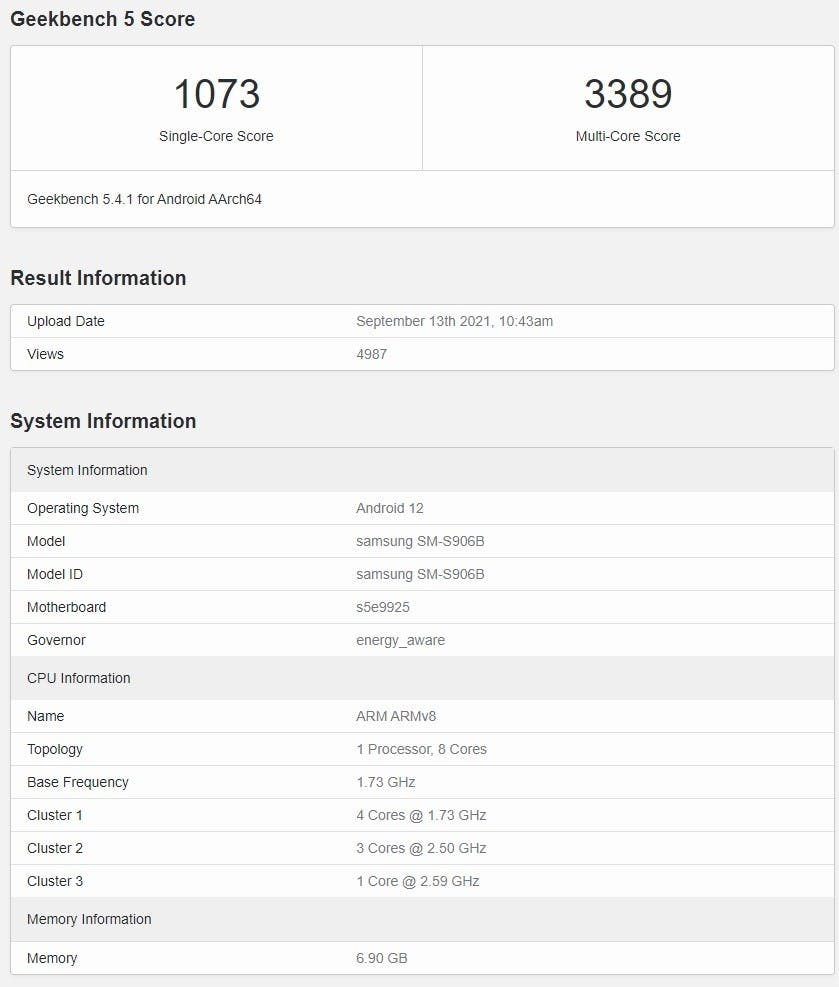Select the views count 4987
The height and width of the screenshot is (987, 839).
click(x=371, y=354)
